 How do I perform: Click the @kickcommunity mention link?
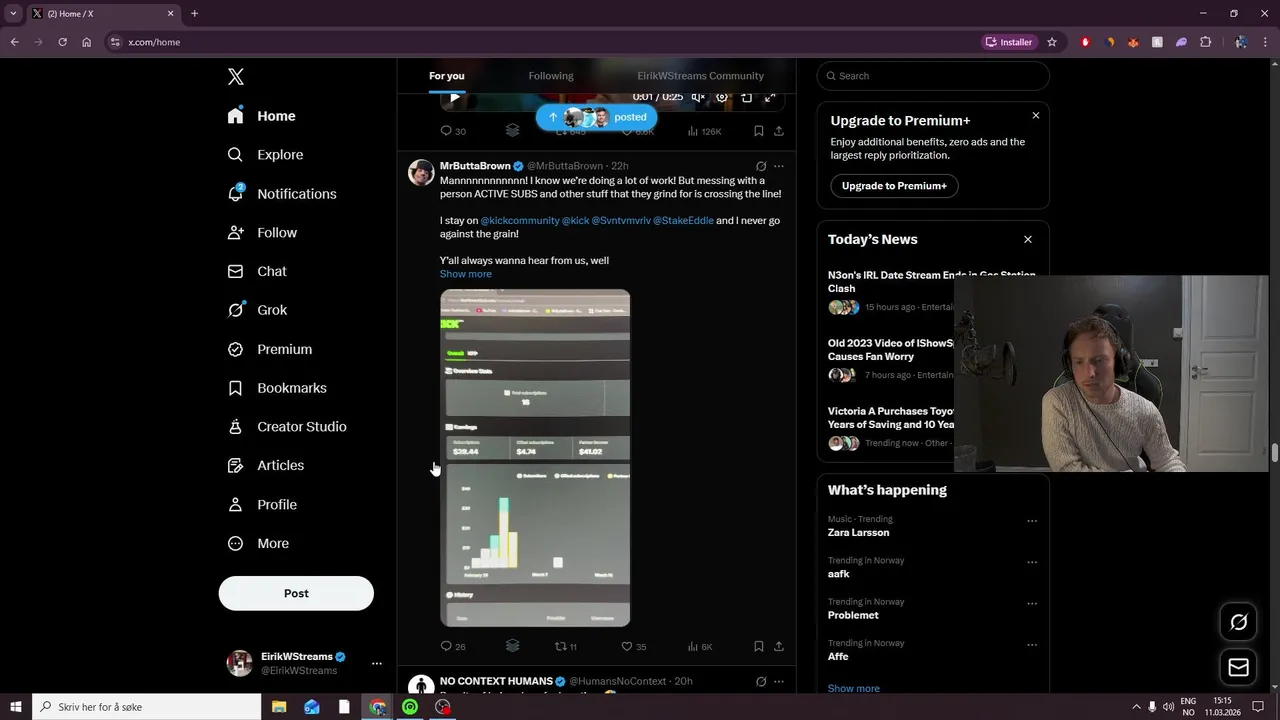pyautogui.click(x=520, y=220)
